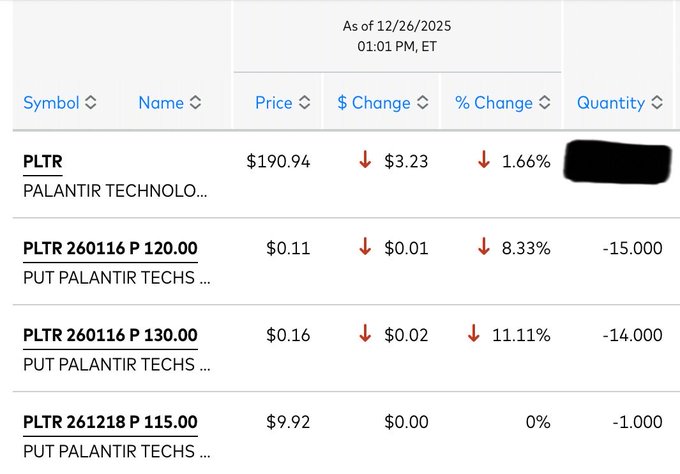
Task: Click sort arrows beside Name header
Action: point(195,103)
